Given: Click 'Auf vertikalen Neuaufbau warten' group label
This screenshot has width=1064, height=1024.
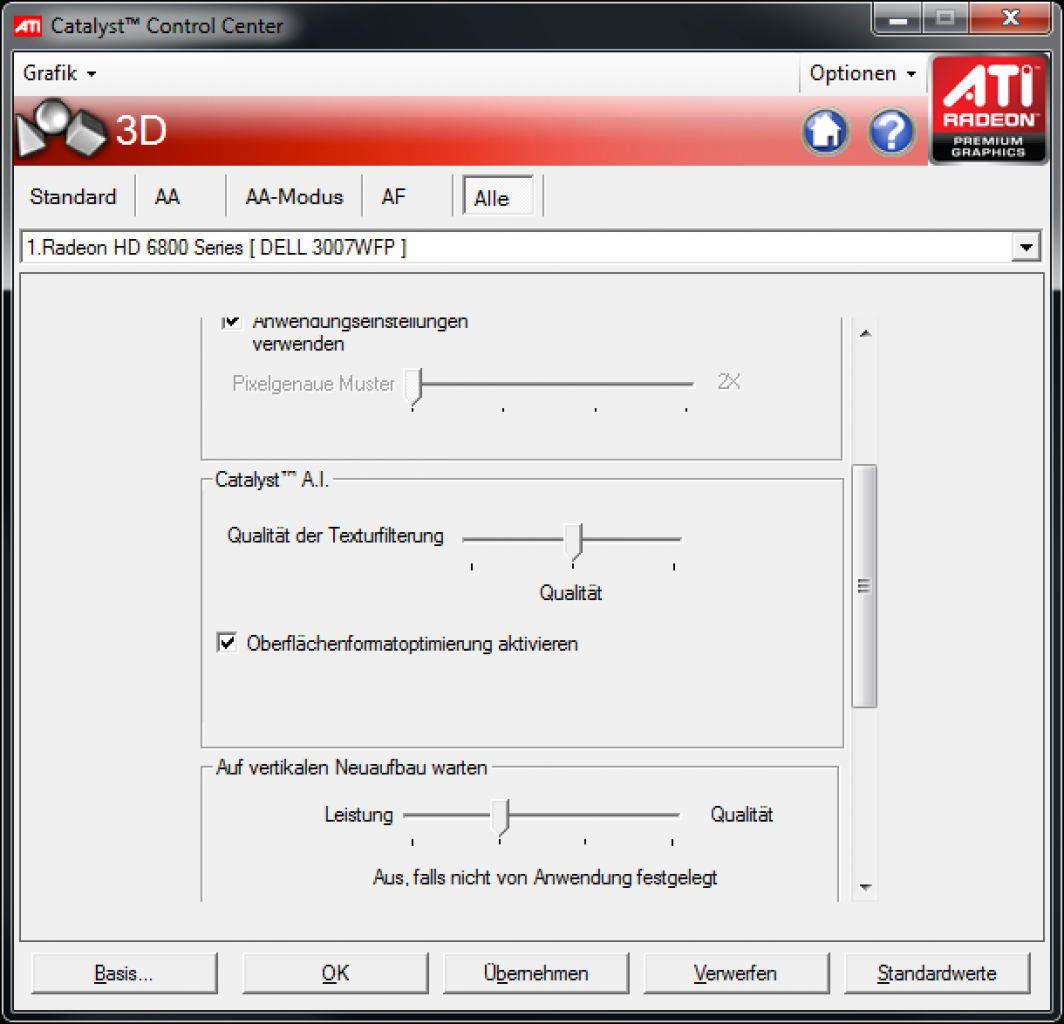Looking at the screenshot, I should (x=352, y=767).
